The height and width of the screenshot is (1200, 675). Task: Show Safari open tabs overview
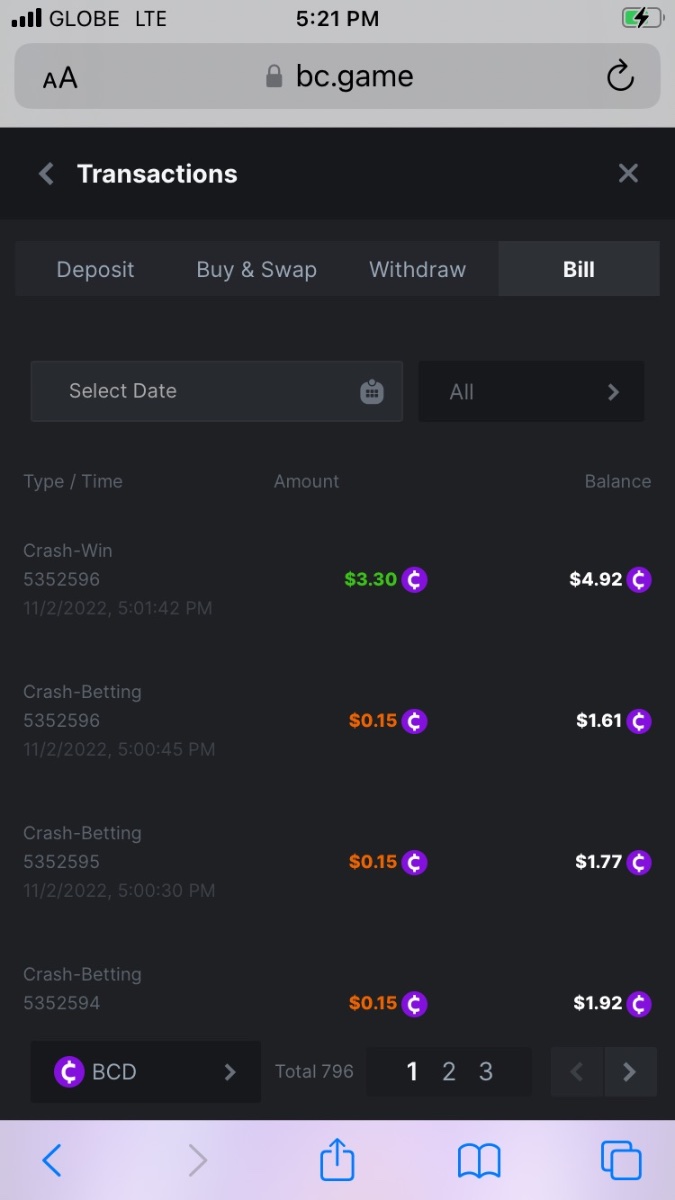[x=620, y=1160]
